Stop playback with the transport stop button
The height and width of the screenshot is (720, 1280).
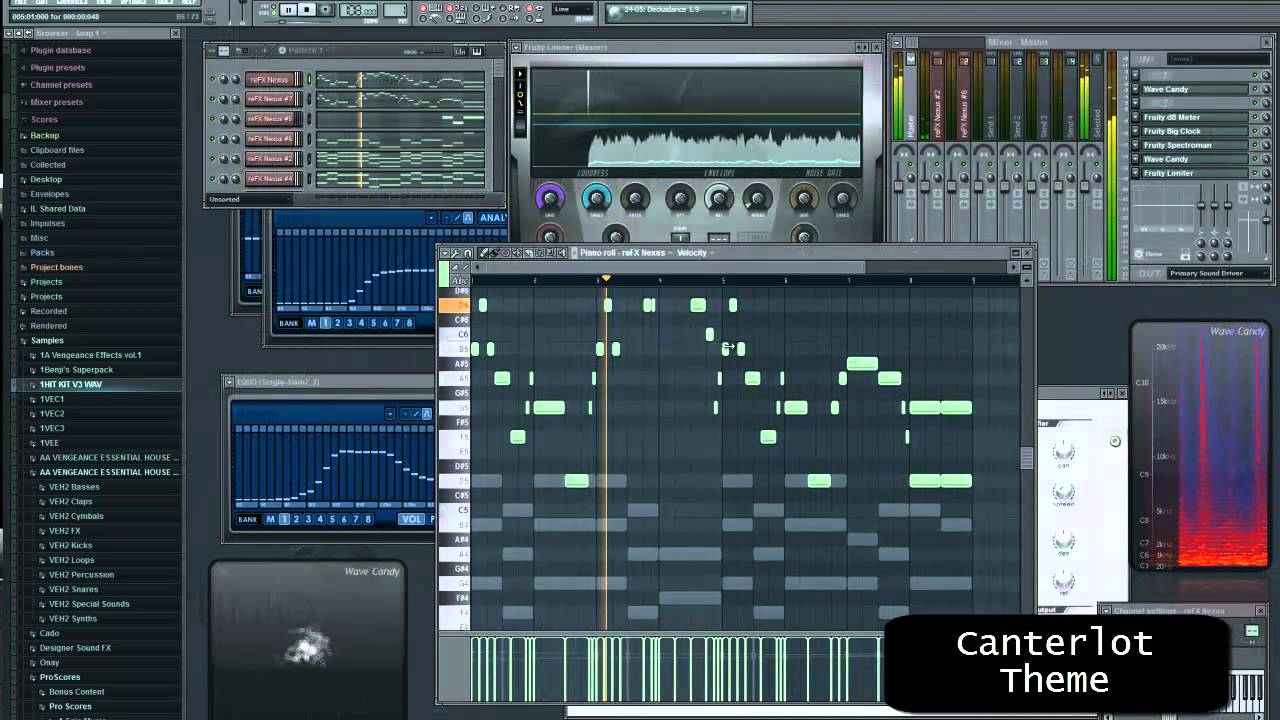(307, 10)
